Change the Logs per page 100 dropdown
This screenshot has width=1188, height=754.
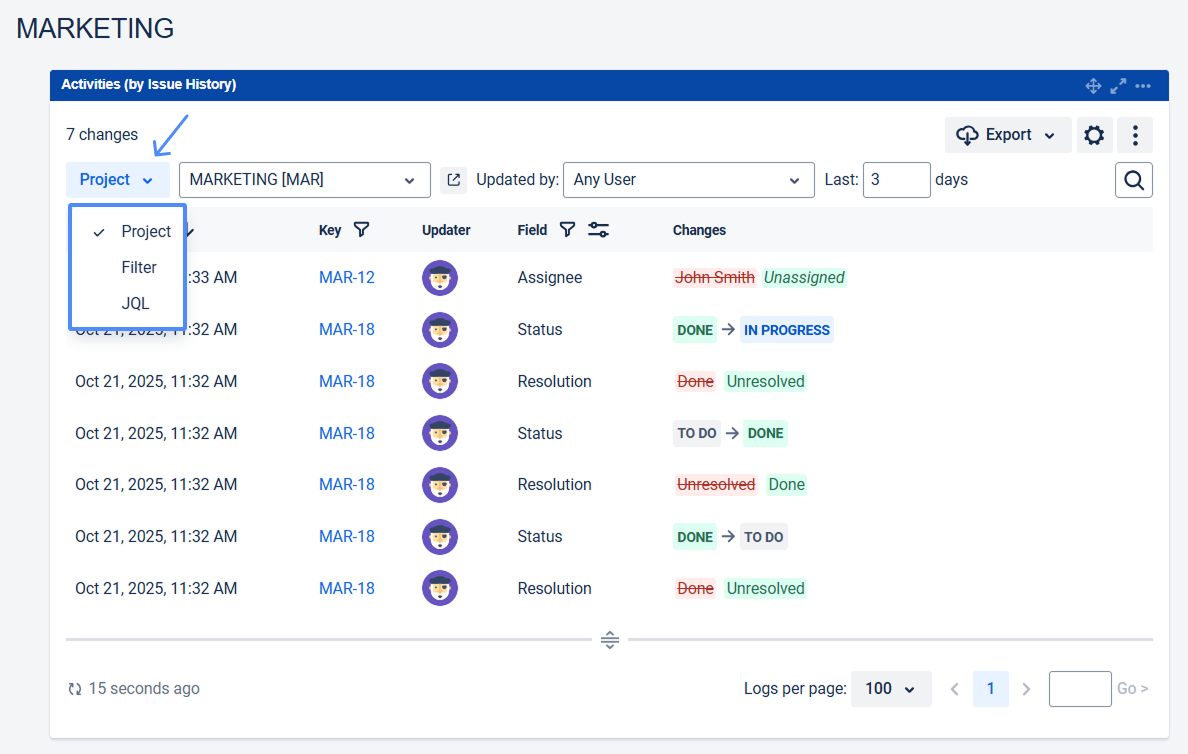click(890, 689)
